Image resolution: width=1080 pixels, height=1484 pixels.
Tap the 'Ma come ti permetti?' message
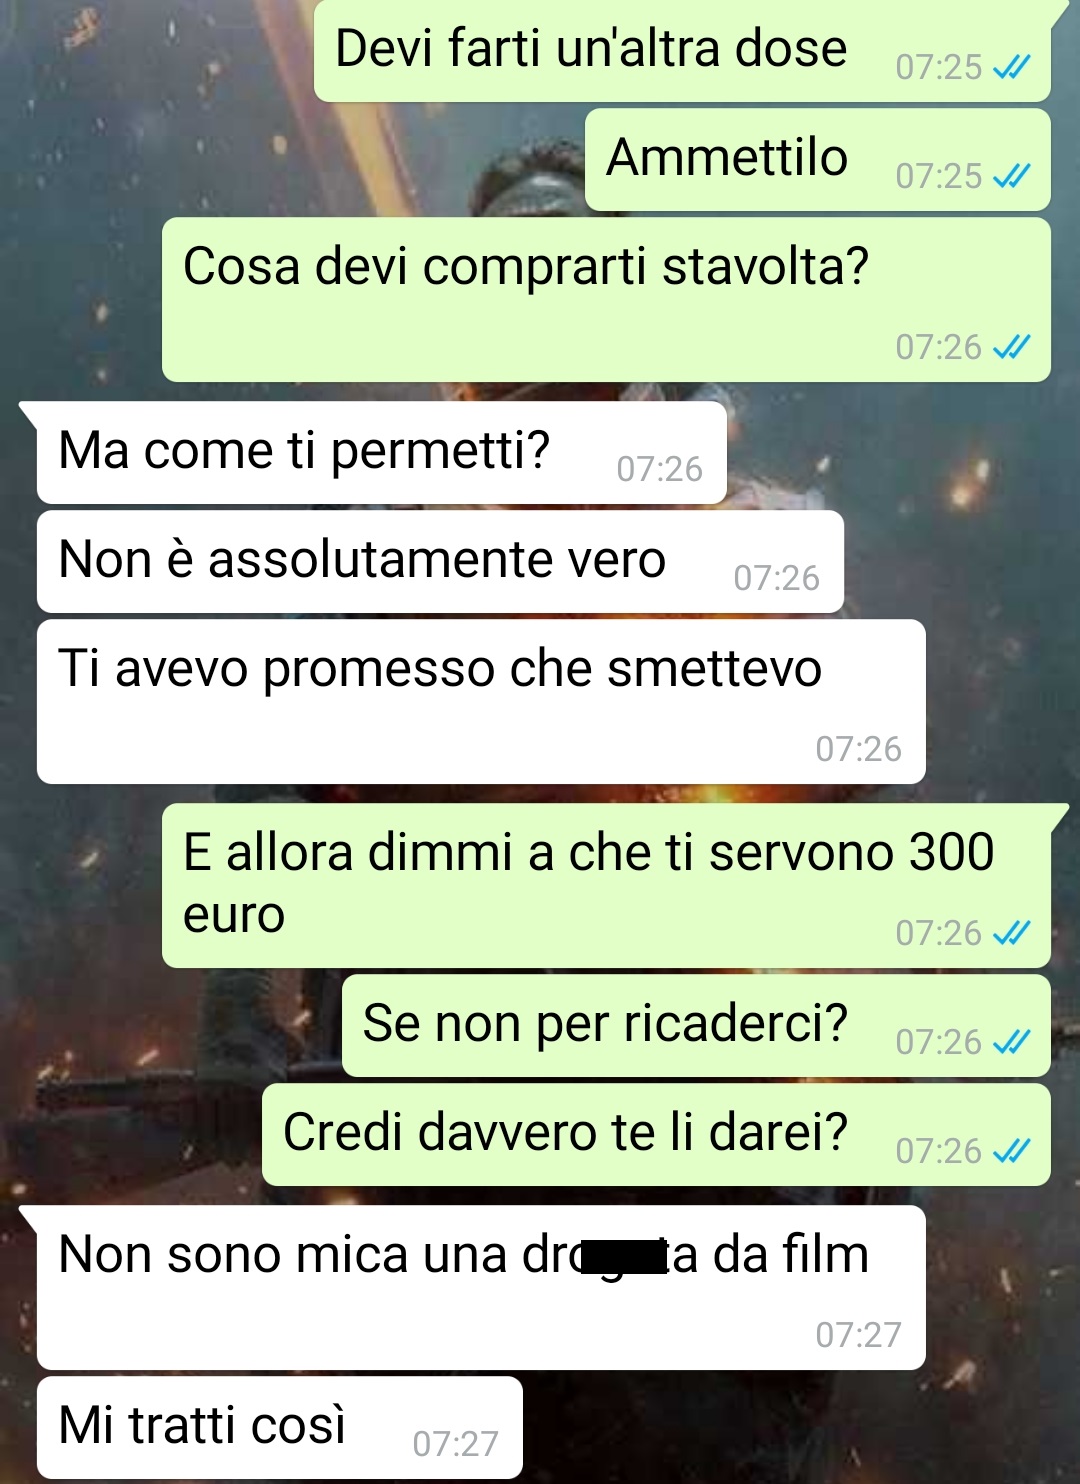[x=380, y=453]
